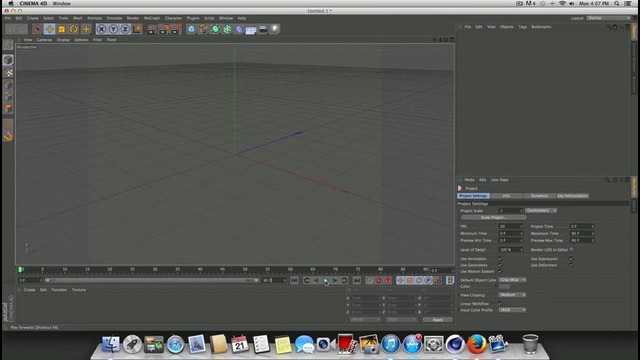
Task: Open the material manager Create menu
Action: point(29,290)
